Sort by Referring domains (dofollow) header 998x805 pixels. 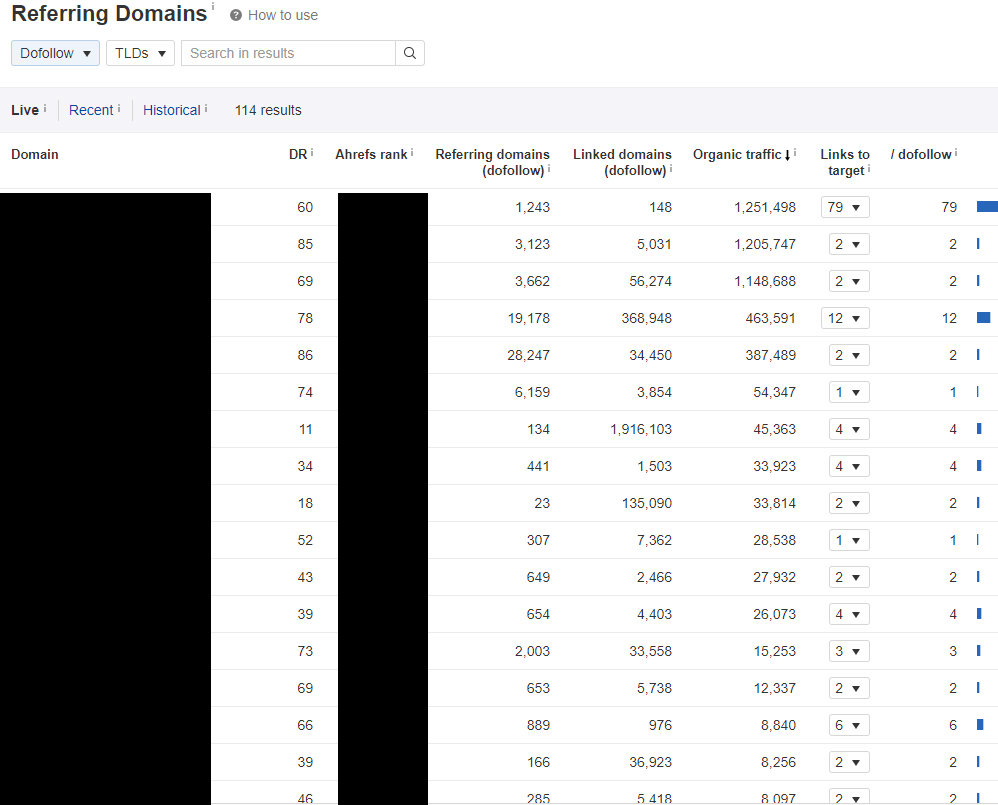(x=492, y=162)
